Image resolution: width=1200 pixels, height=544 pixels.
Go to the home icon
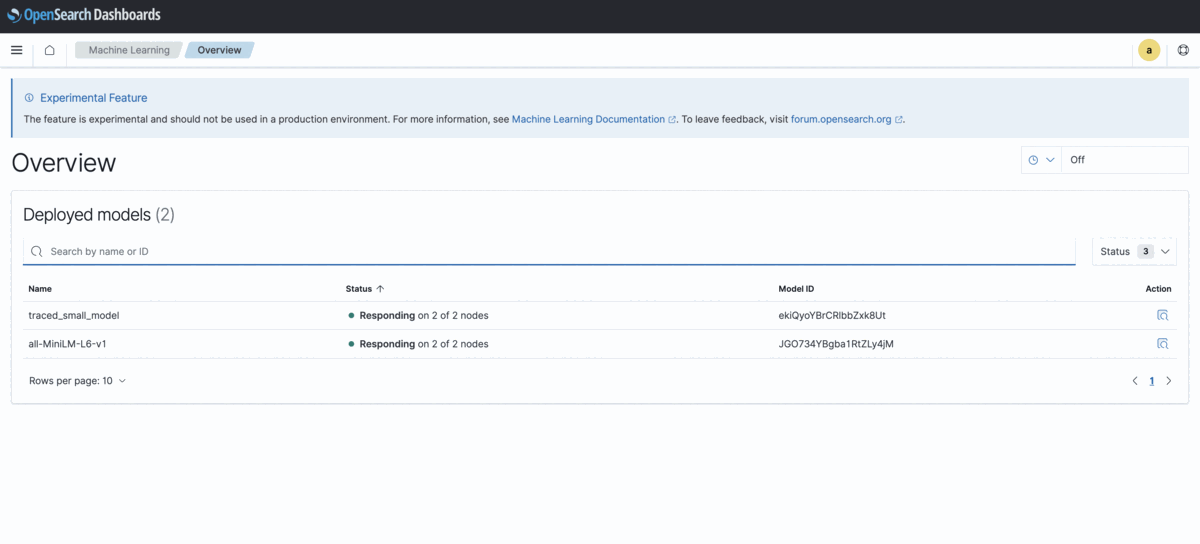[50, 50]
